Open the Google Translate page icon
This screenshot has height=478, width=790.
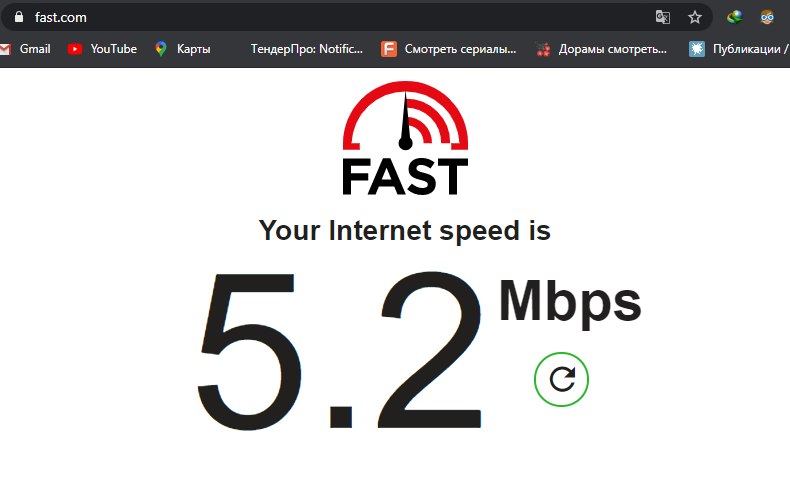tap(663, 18)
